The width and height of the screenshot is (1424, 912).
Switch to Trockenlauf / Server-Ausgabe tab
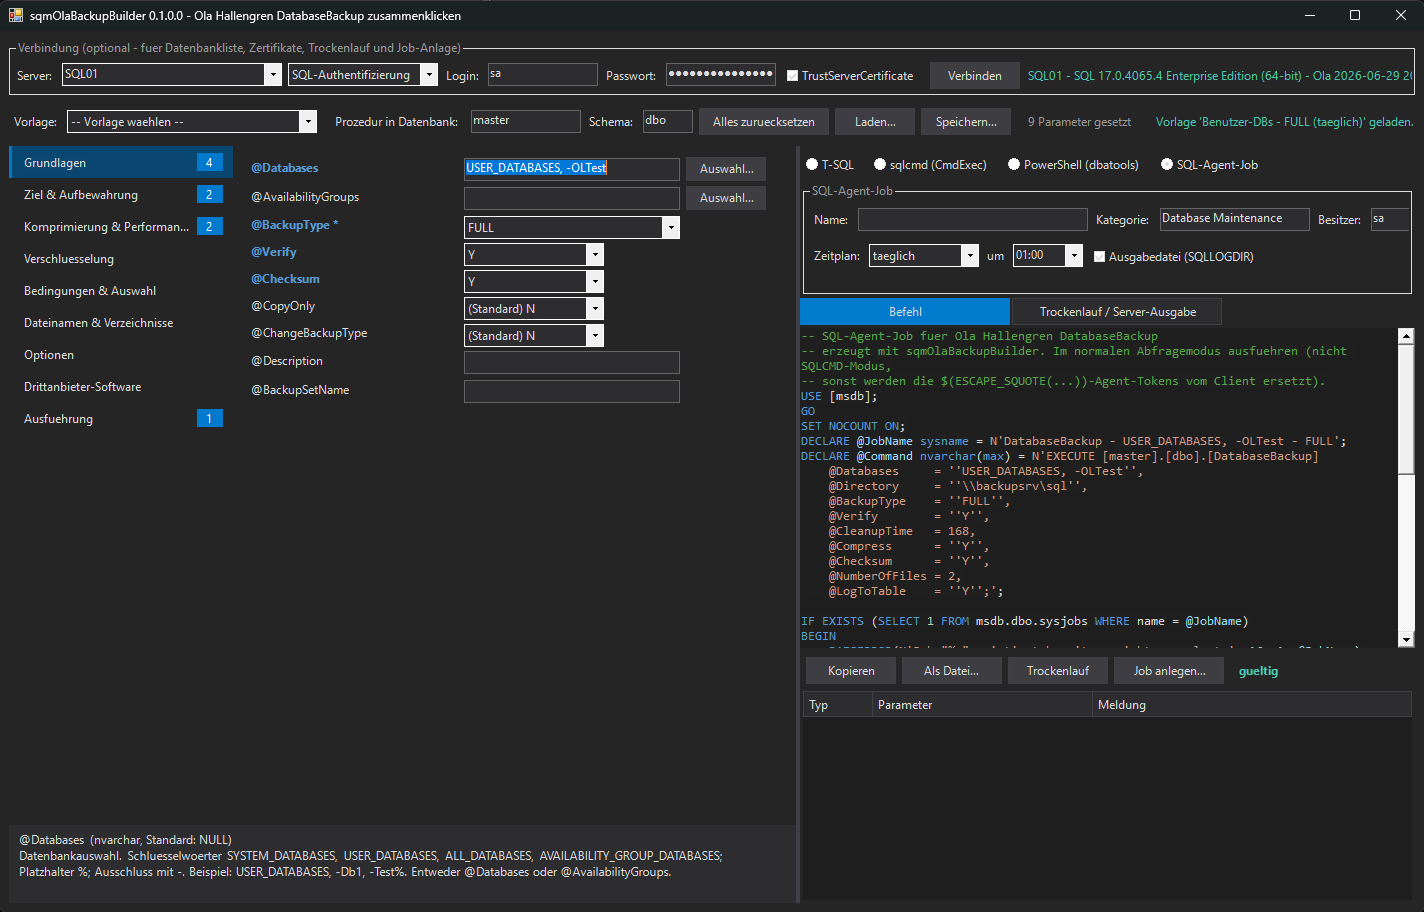tap(1117, 311)
